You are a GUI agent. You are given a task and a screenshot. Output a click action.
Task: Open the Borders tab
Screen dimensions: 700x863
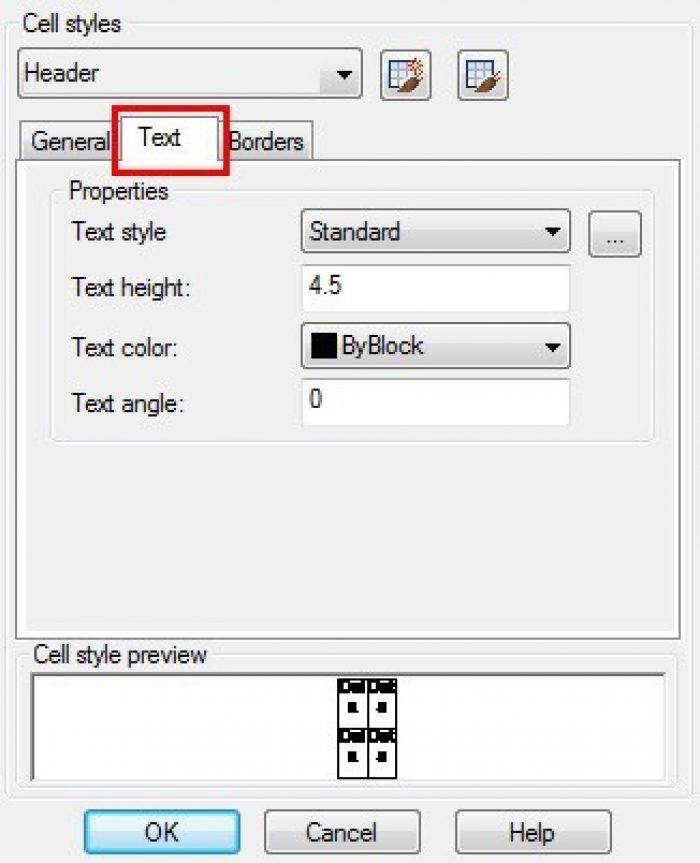[267, 141]
